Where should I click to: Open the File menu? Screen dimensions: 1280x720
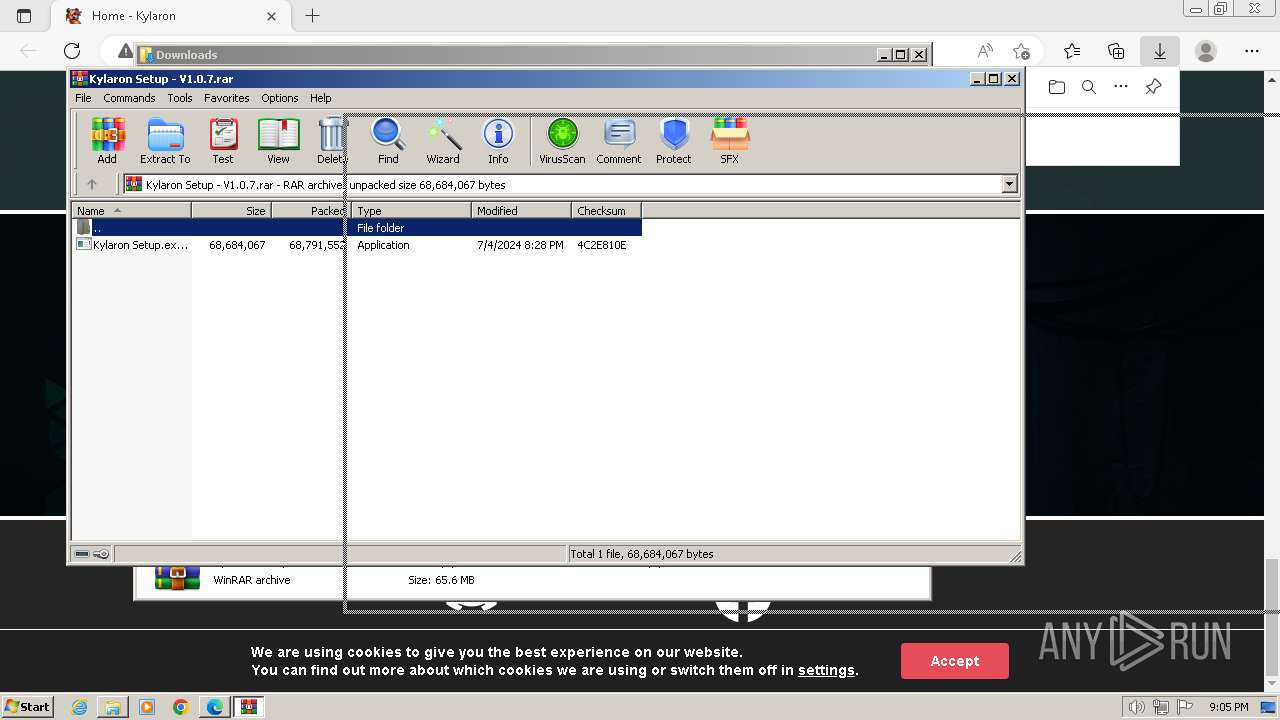83,98
